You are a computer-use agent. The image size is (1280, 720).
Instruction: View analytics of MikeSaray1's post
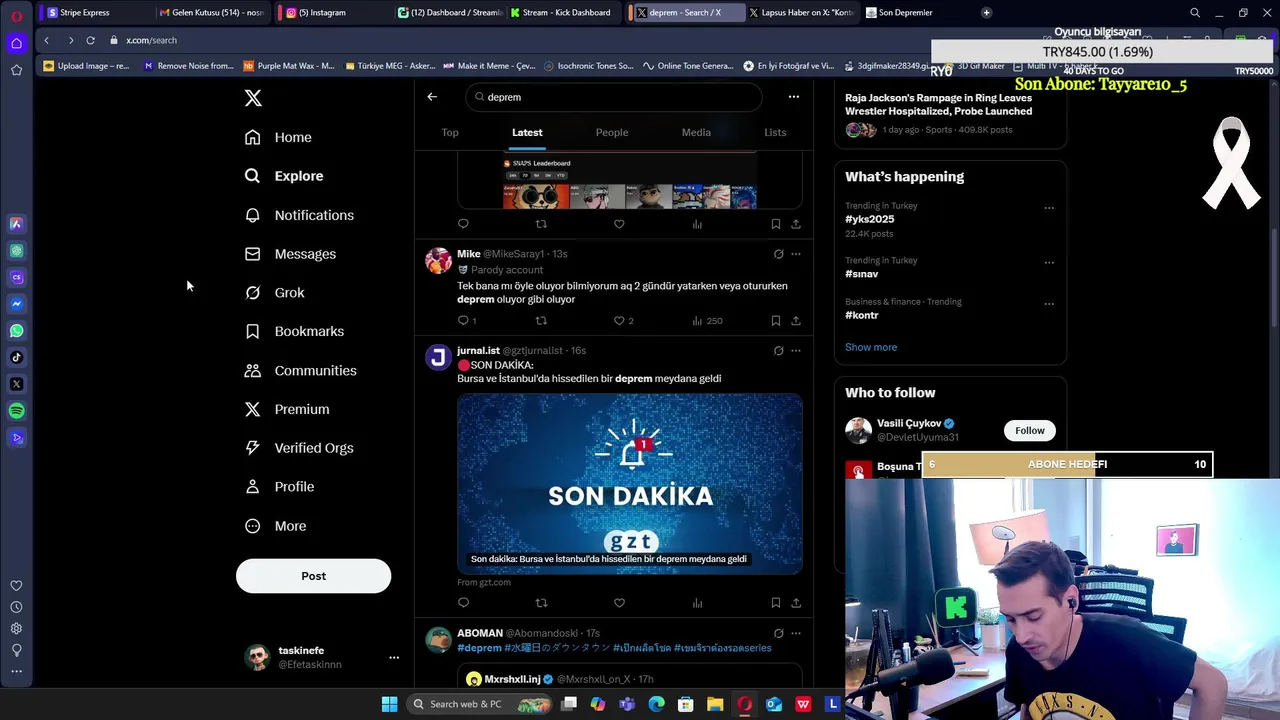[x=706, y=321]
